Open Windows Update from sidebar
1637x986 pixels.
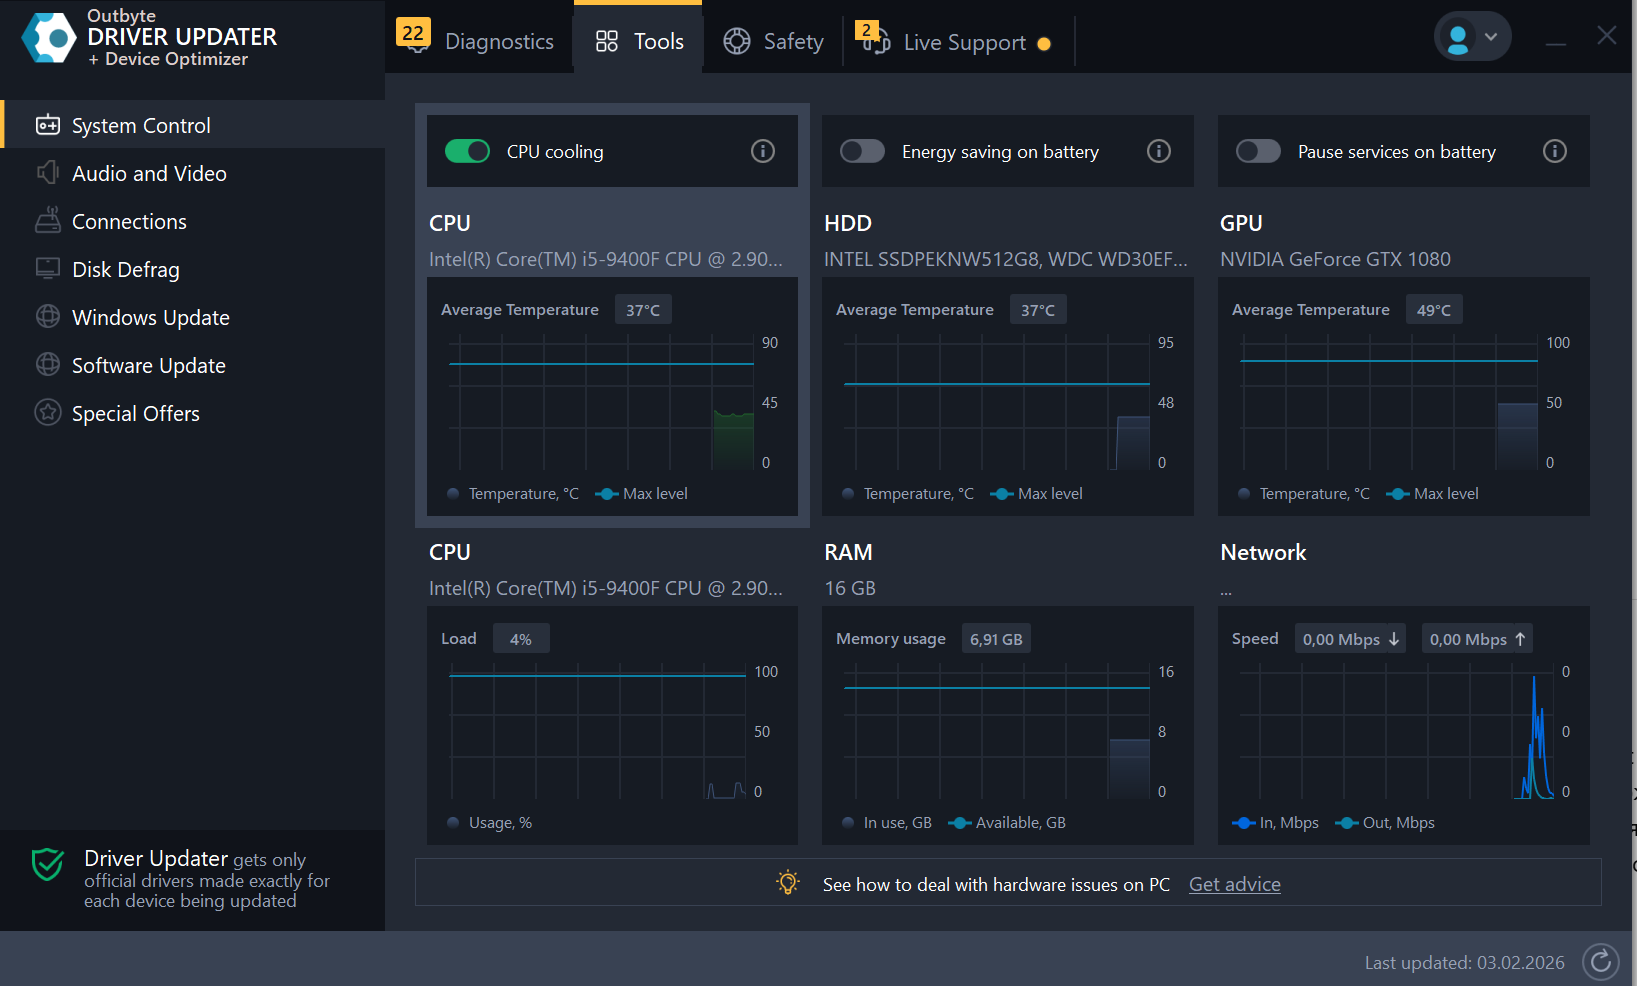click(x=150, y=318)
